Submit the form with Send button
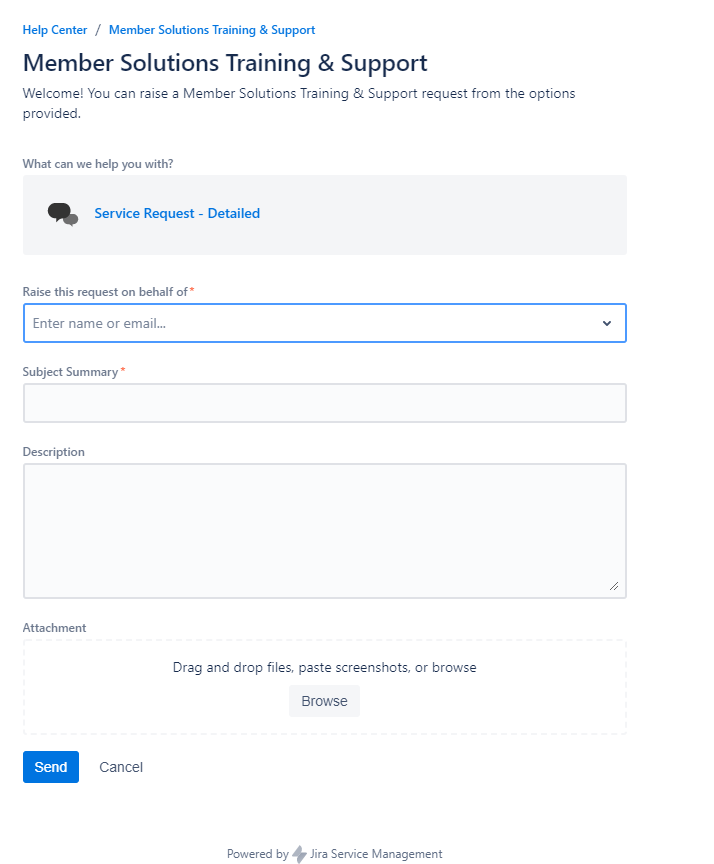This screenshot has width=714, height=864. (51, 767)
